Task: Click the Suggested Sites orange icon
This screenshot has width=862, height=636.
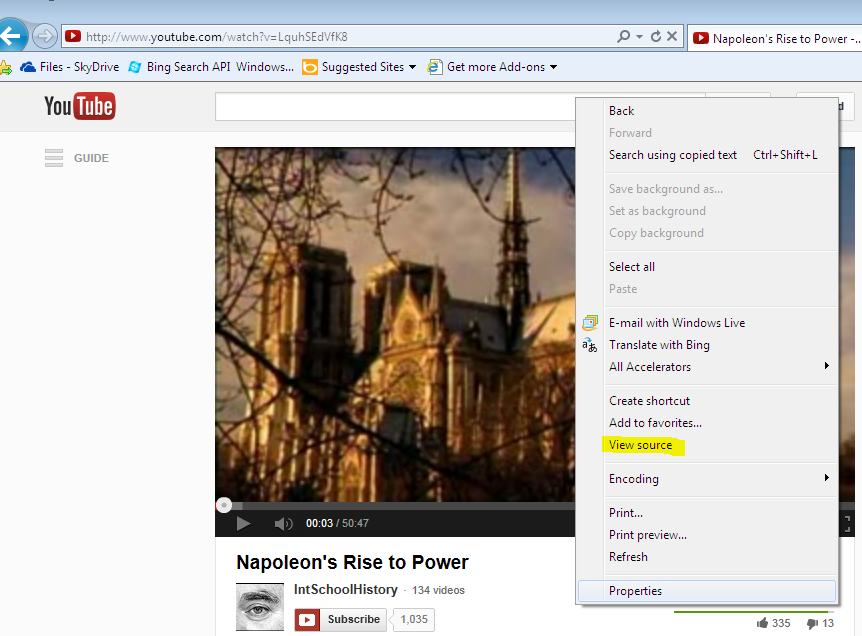Action: [310, 67]
